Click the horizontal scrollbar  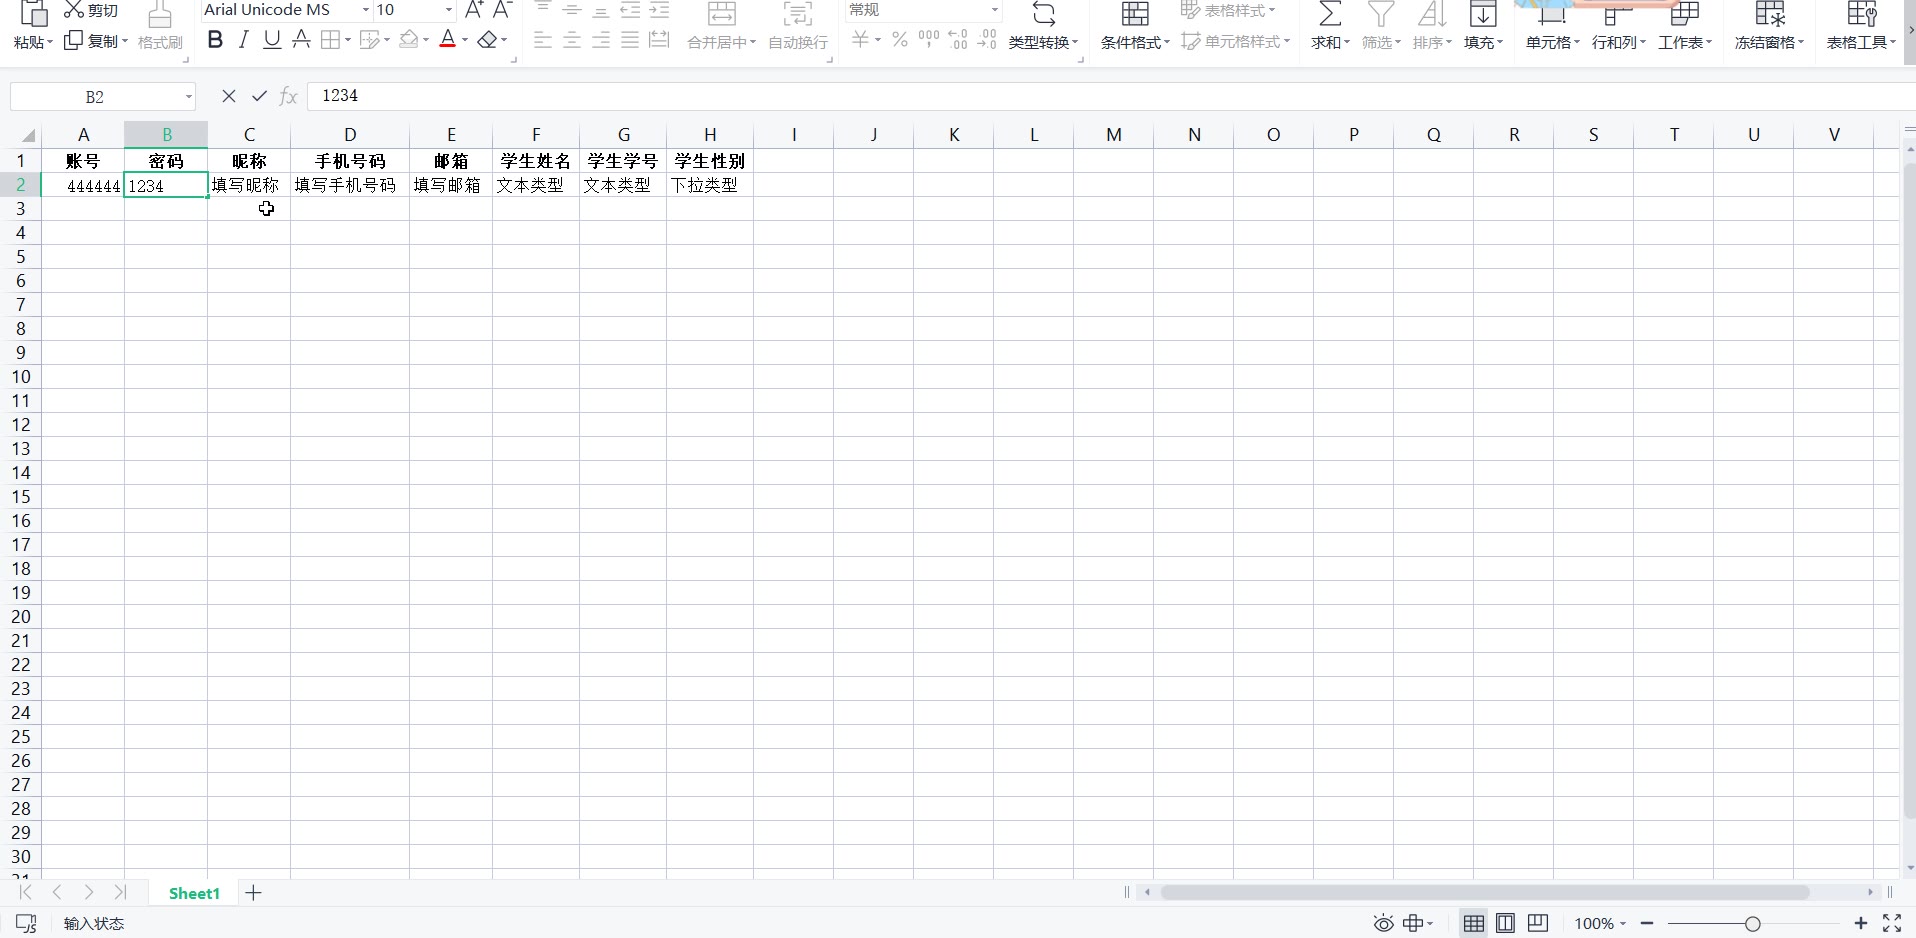(1485, 892)
